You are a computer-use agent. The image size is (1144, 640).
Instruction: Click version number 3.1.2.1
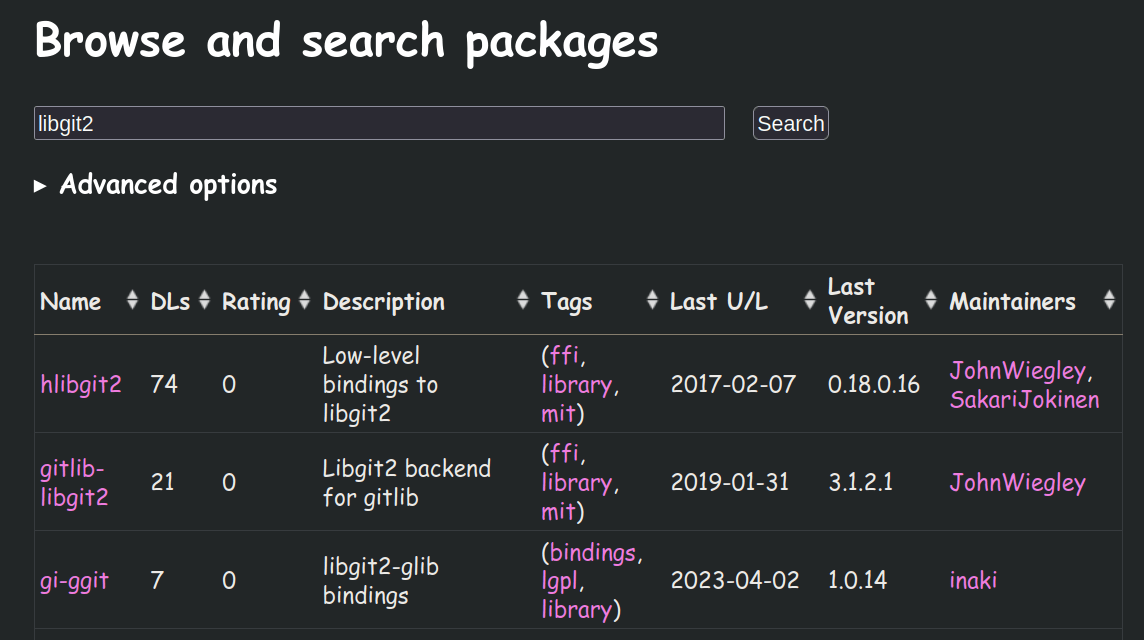coord(860,482)
